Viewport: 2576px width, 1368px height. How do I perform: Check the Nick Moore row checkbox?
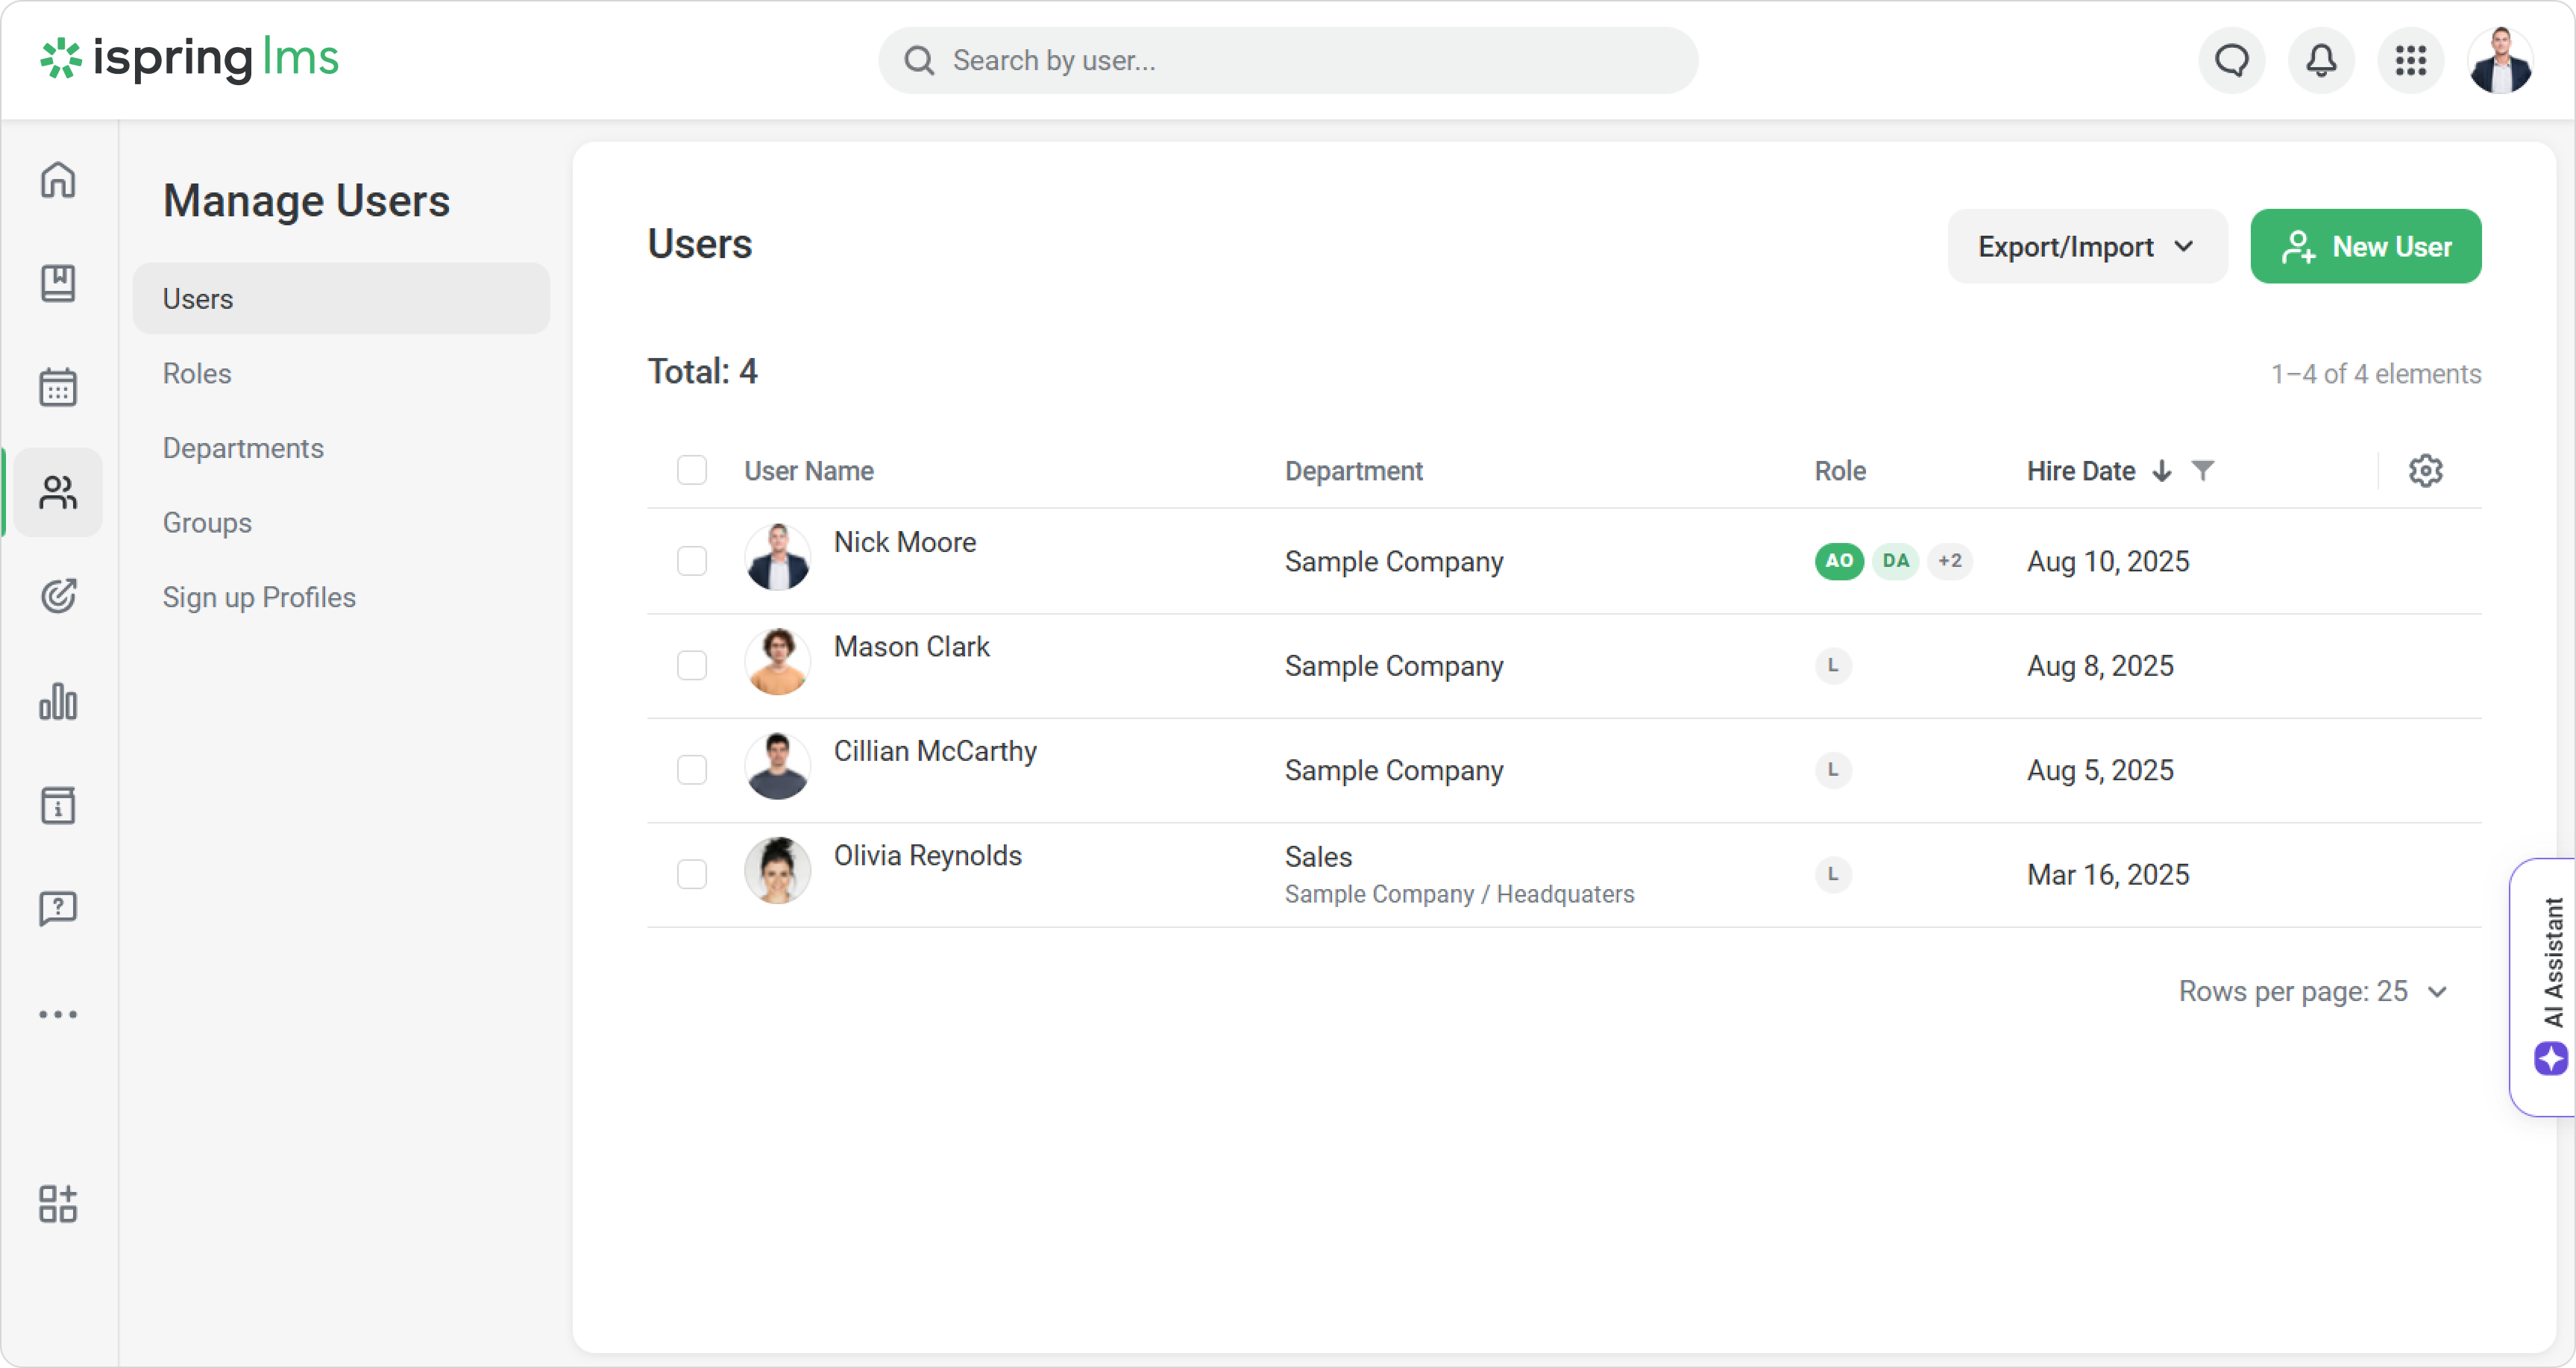(692, 561)
